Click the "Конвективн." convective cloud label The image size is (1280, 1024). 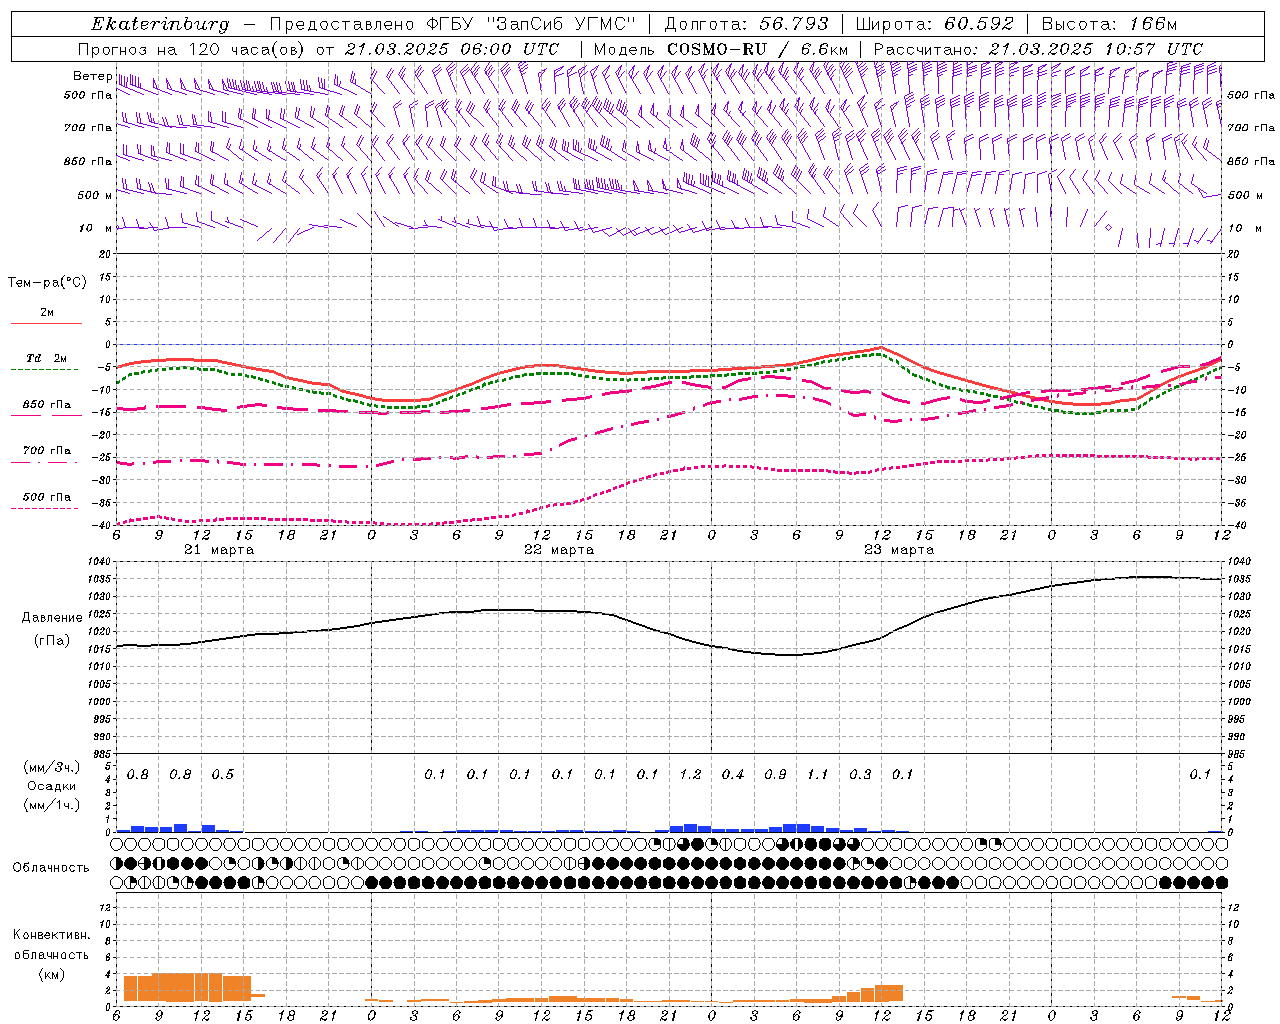pyautogui.click(x=51, y=935)
